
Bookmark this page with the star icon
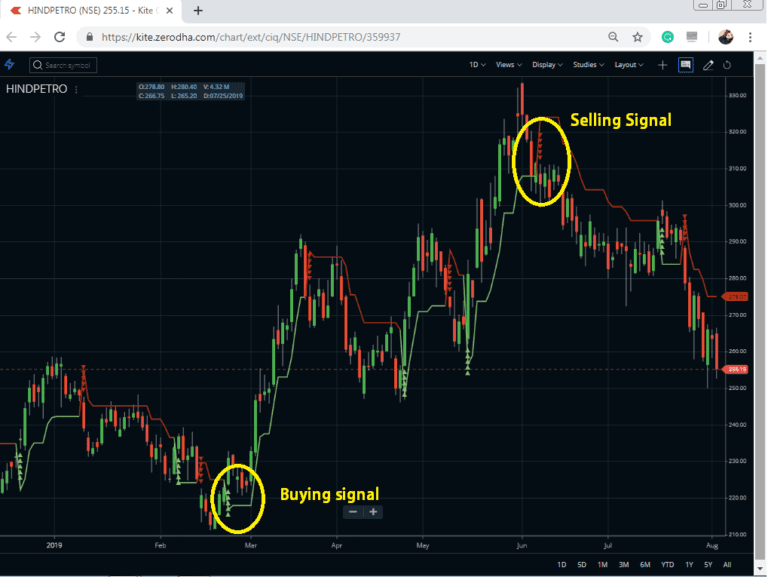[x=638, y=37]
